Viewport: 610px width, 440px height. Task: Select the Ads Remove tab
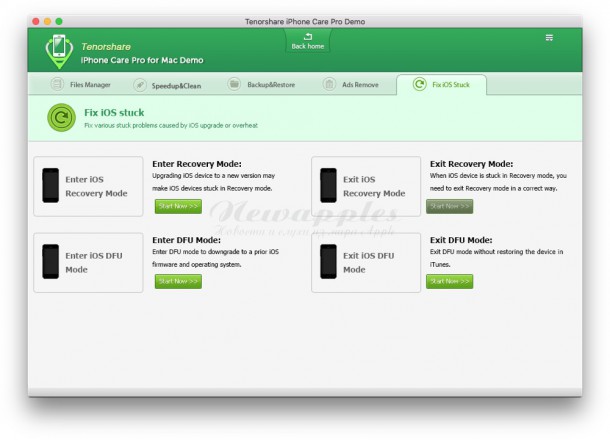[350, 84]
